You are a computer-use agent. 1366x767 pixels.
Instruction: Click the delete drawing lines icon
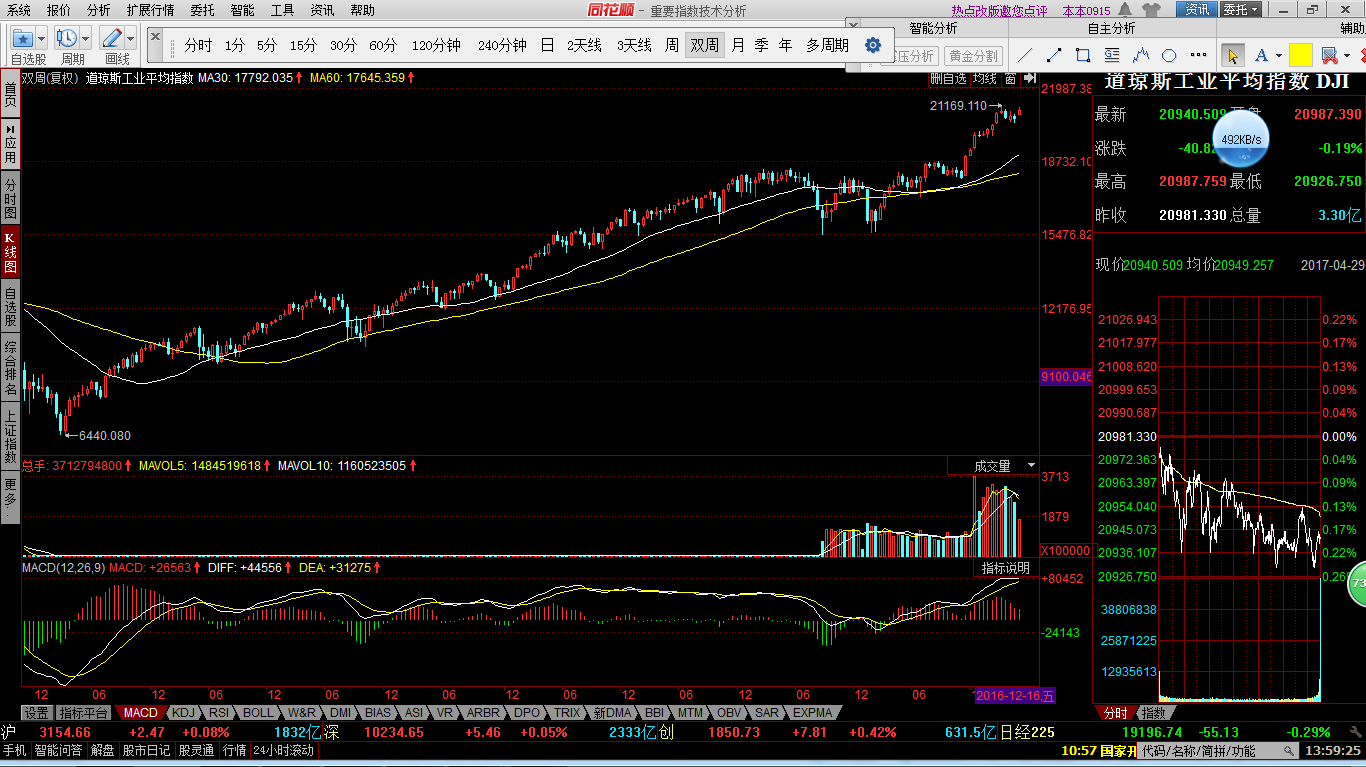click(x=1328, y=55)
